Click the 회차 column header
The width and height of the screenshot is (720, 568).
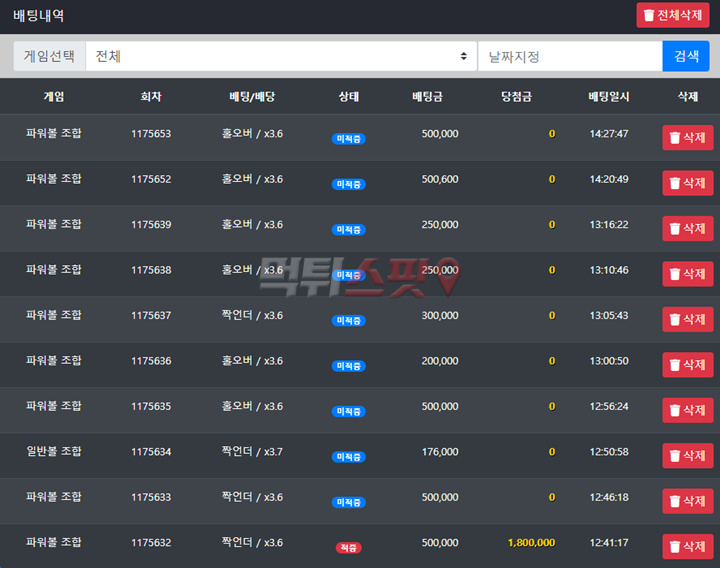coord(151,96)
